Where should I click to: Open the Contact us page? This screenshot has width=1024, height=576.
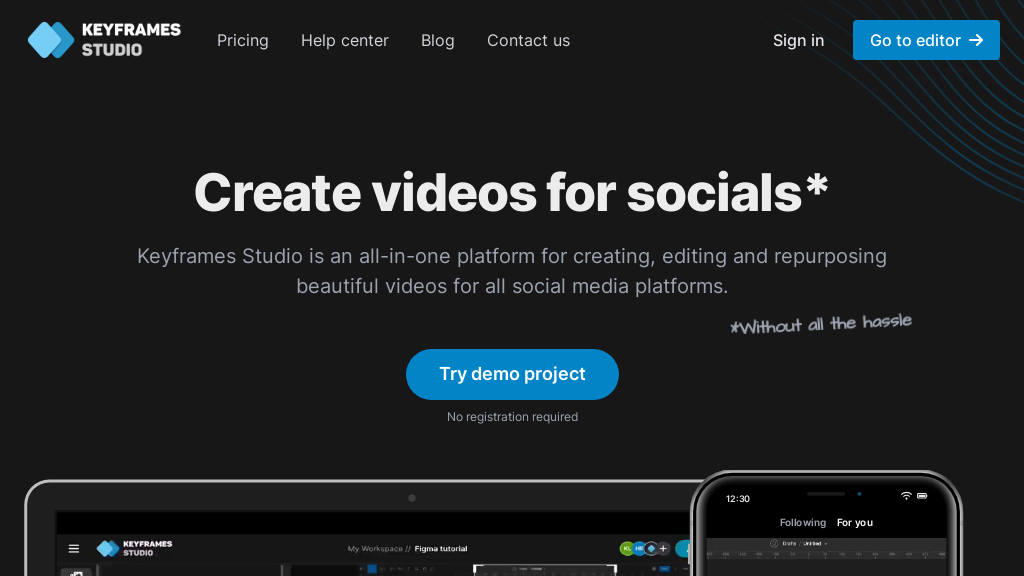528,40
